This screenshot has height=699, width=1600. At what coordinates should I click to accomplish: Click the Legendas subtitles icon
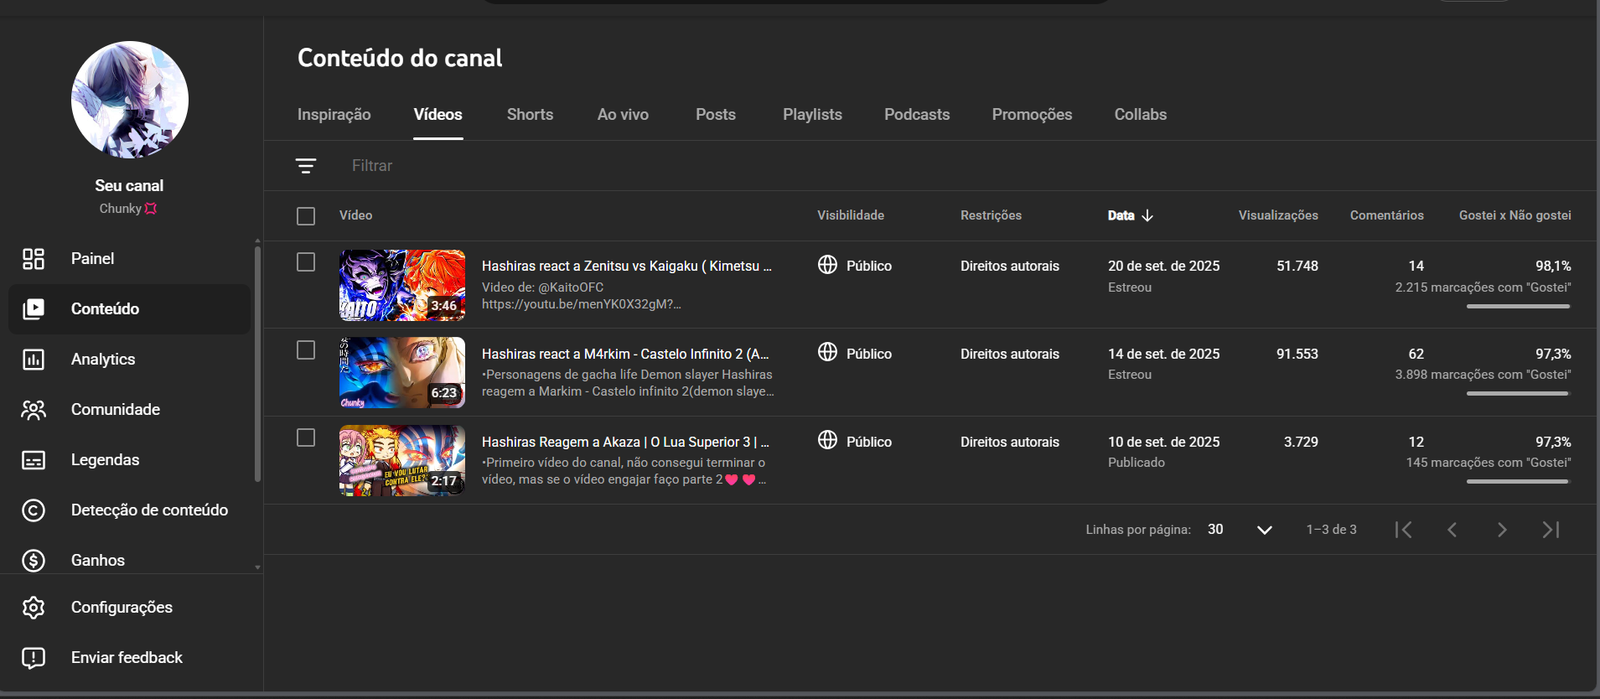(34, 460)
